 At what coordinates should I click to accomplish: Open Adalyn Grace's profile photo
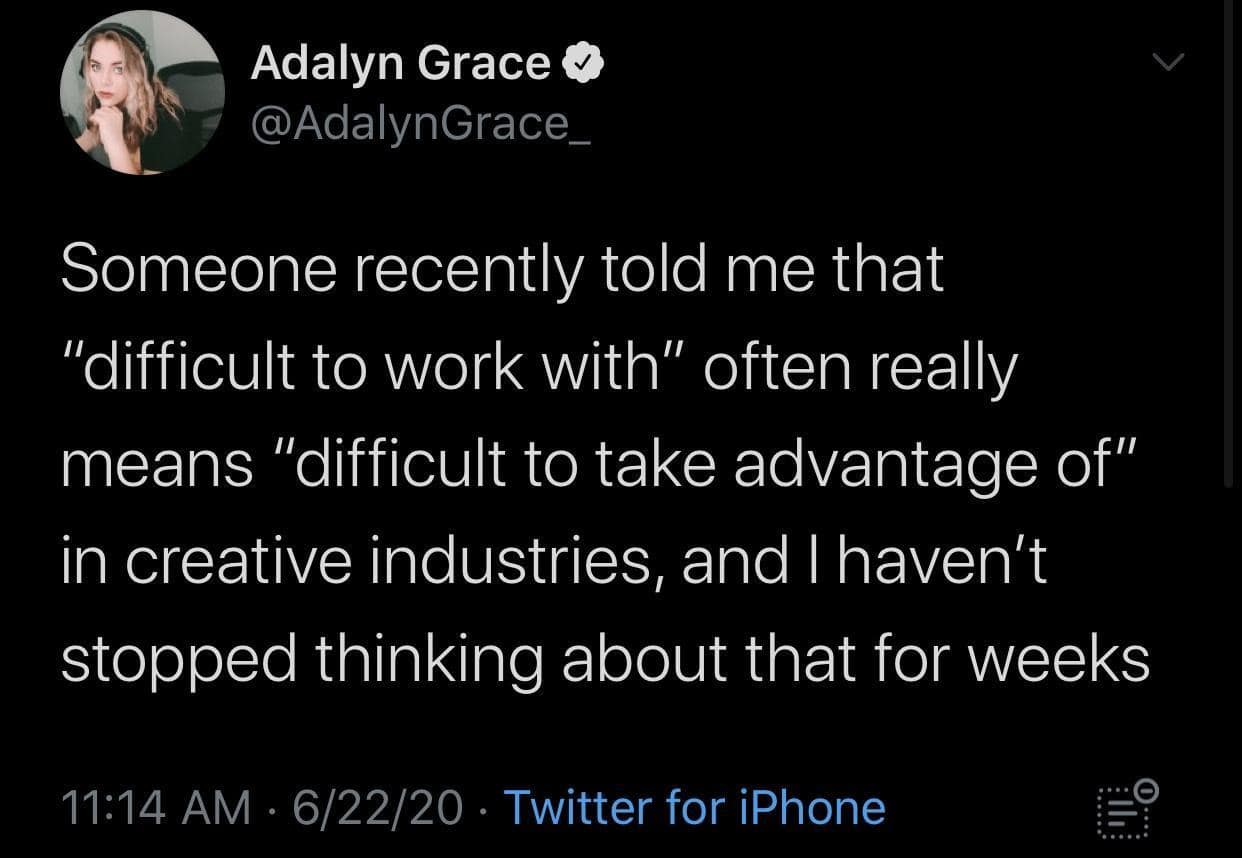tap(141, 93)
